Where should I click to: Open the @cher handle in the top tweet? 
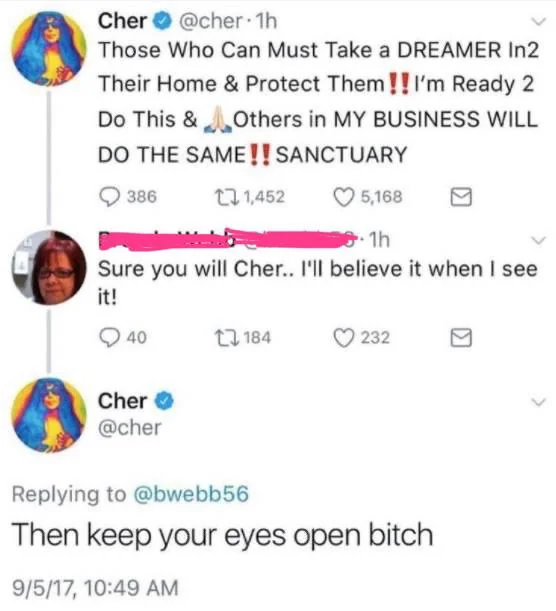(x=210, y=21)
